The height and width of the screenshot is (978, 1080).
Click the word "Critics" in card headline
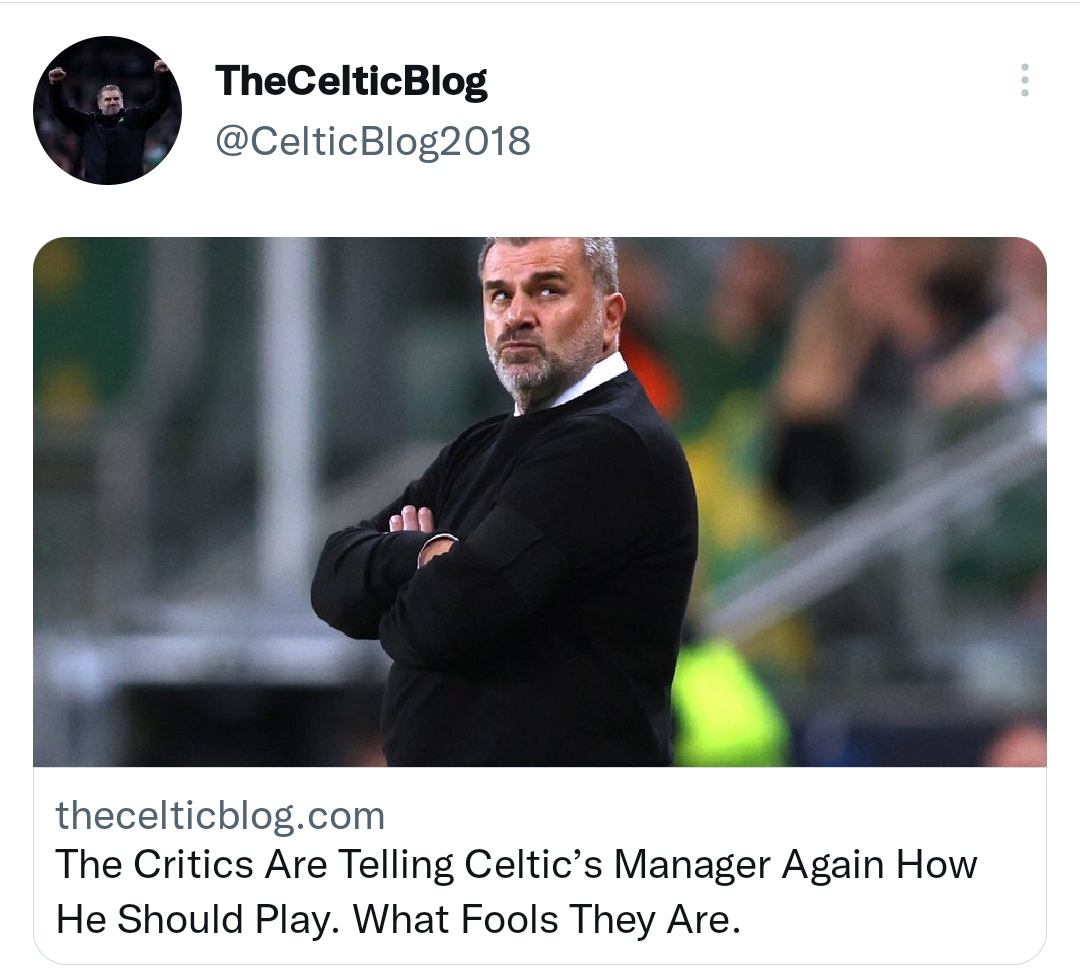tap(194, 864)
